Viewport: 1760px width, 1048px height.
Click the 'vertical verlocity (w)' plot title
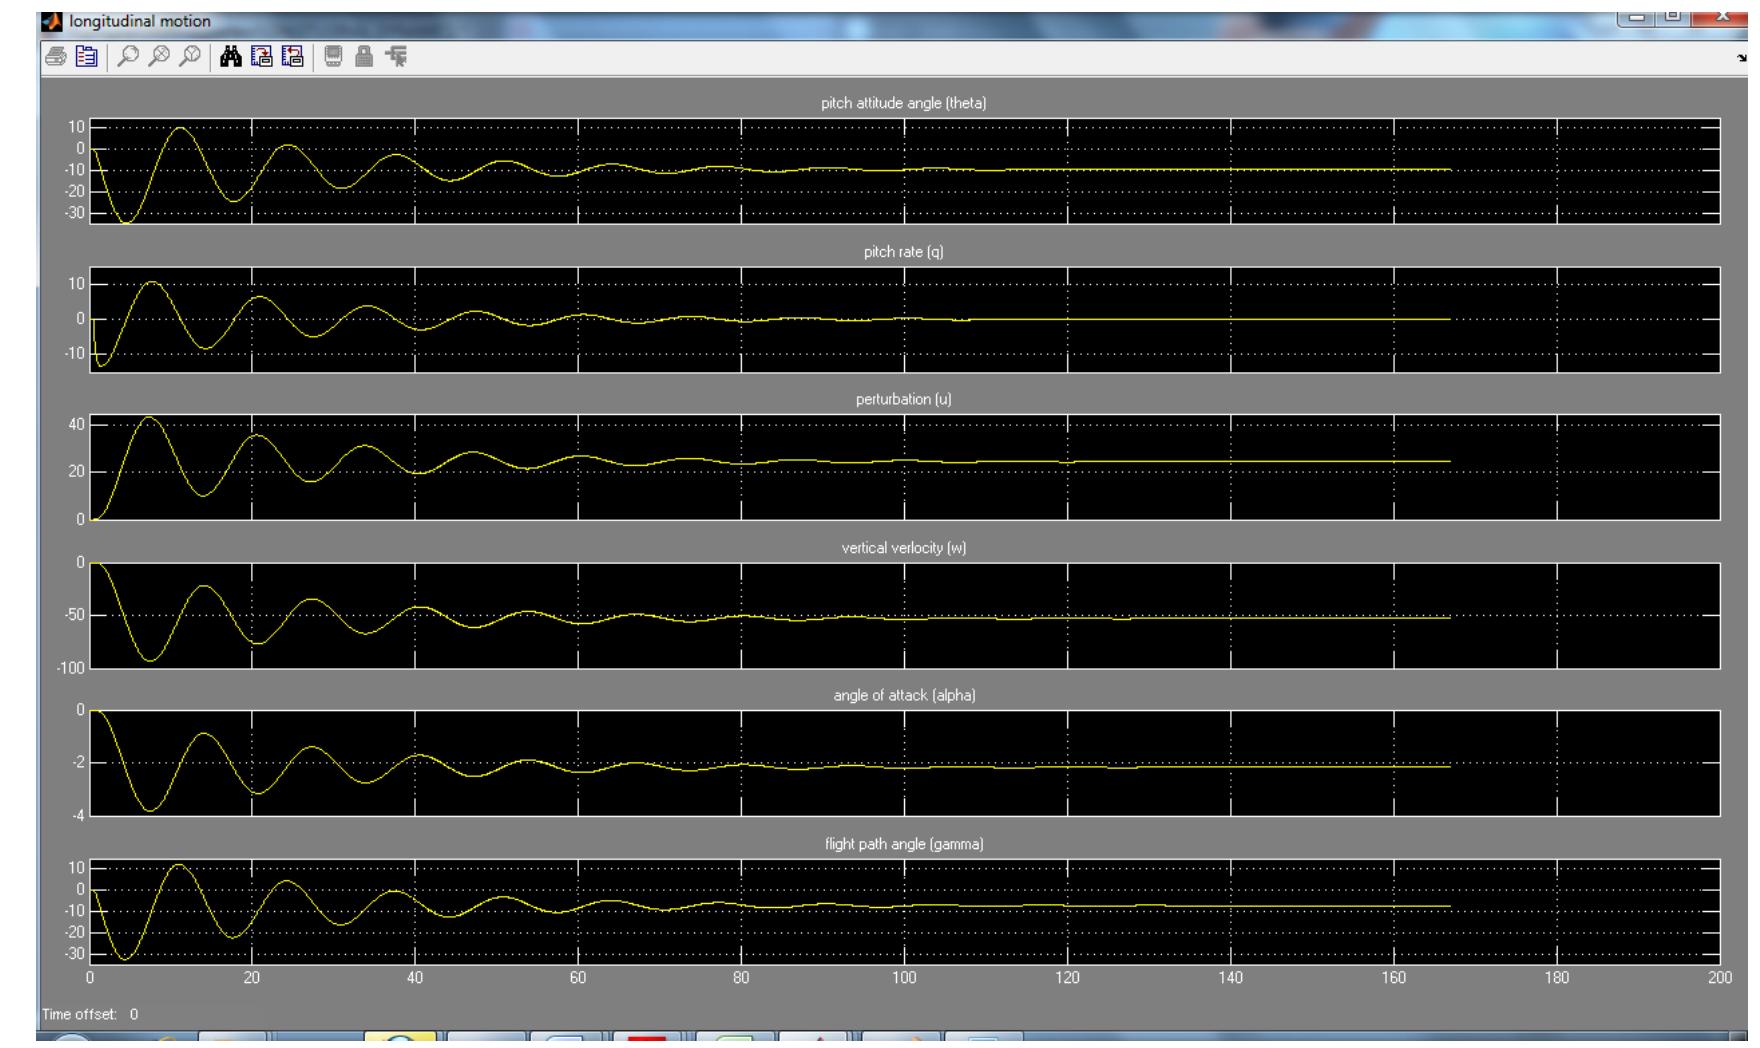click(904, 548)
